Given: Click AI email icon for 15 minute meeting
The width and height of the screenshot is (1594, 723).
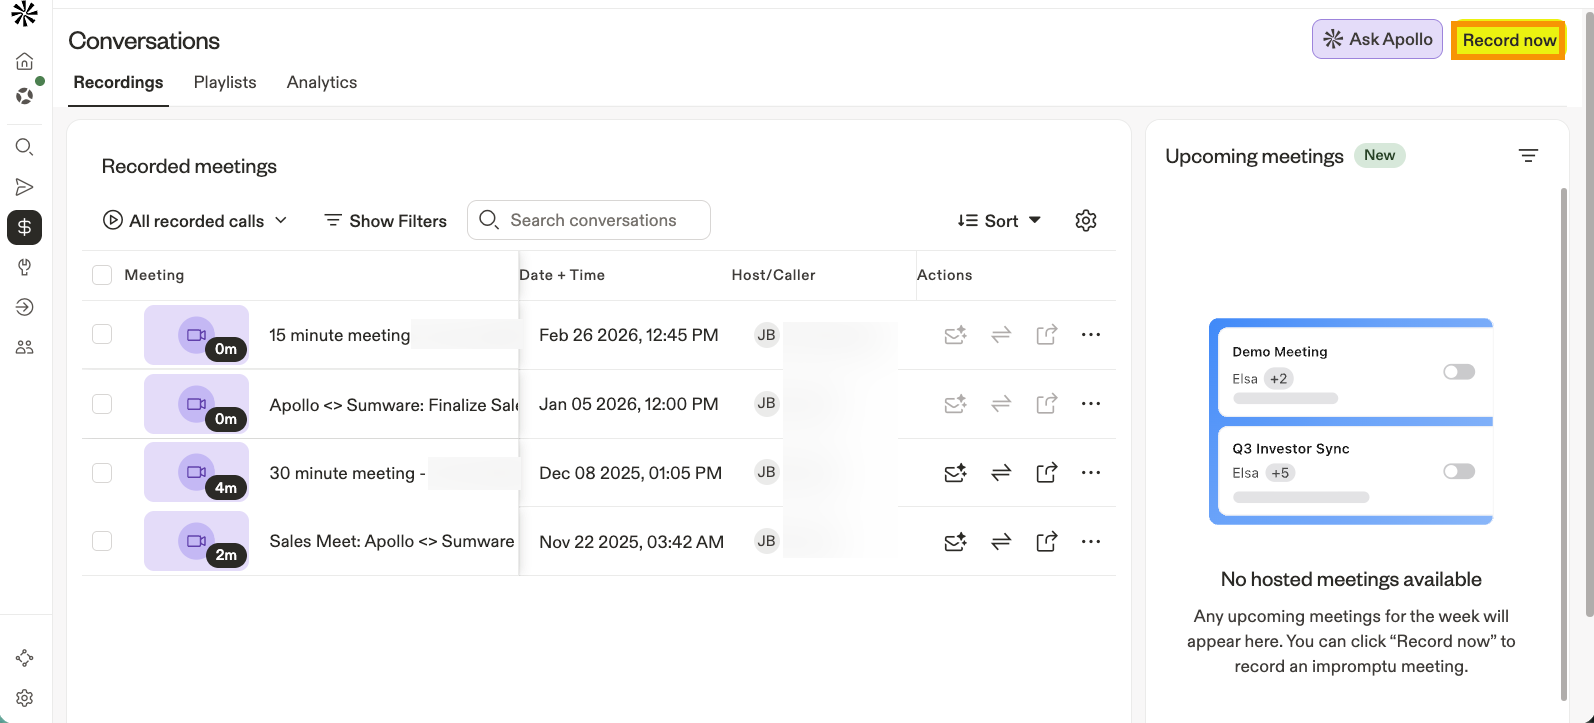Looking at the screenshot, I should (x=955, y=335).
